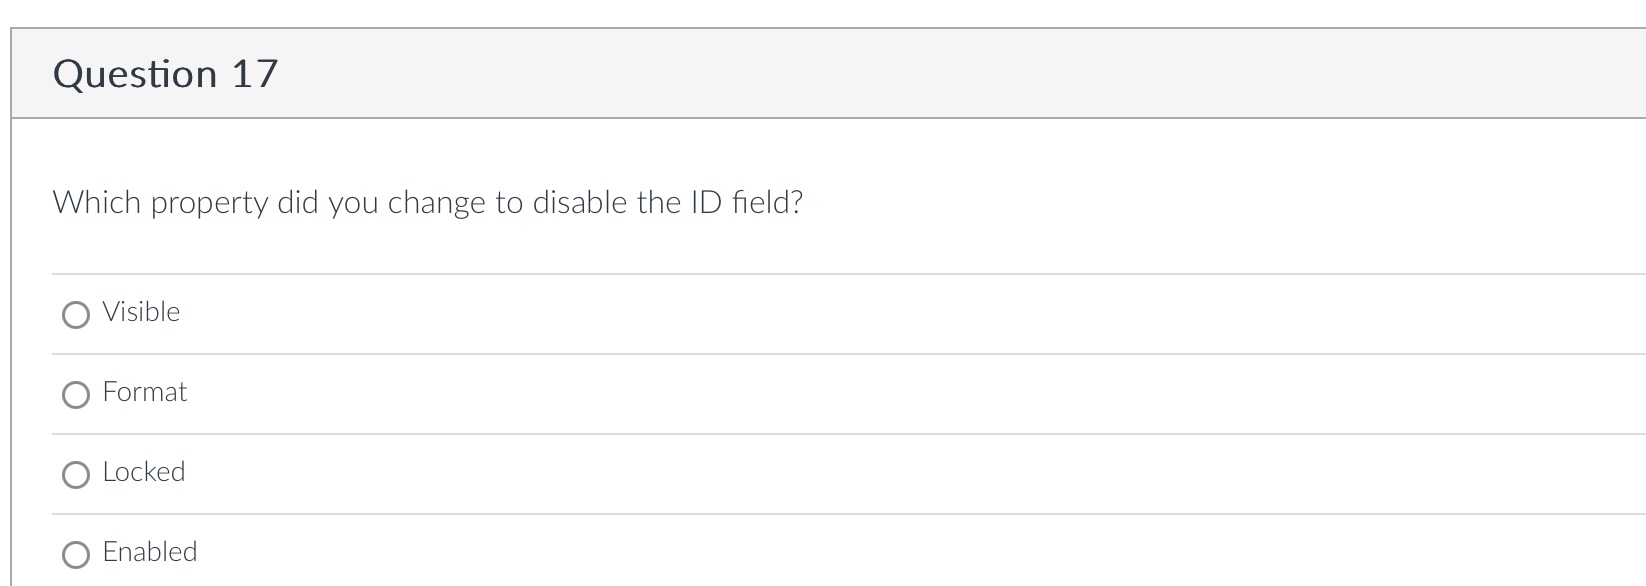
Task: Click the Format option label text
Action: click(x=144, y=392)
